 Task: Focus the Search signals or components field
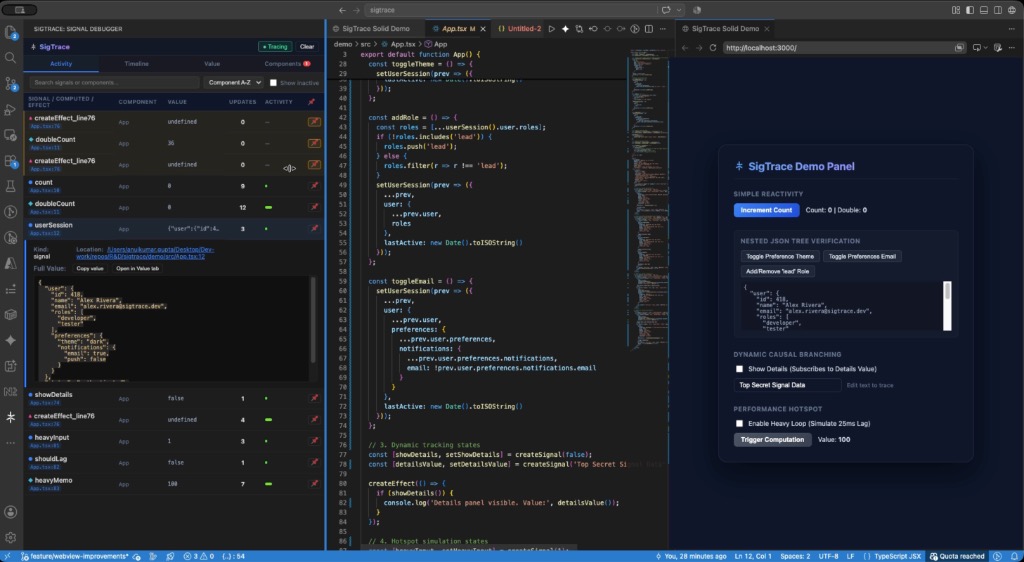(114, 83)
